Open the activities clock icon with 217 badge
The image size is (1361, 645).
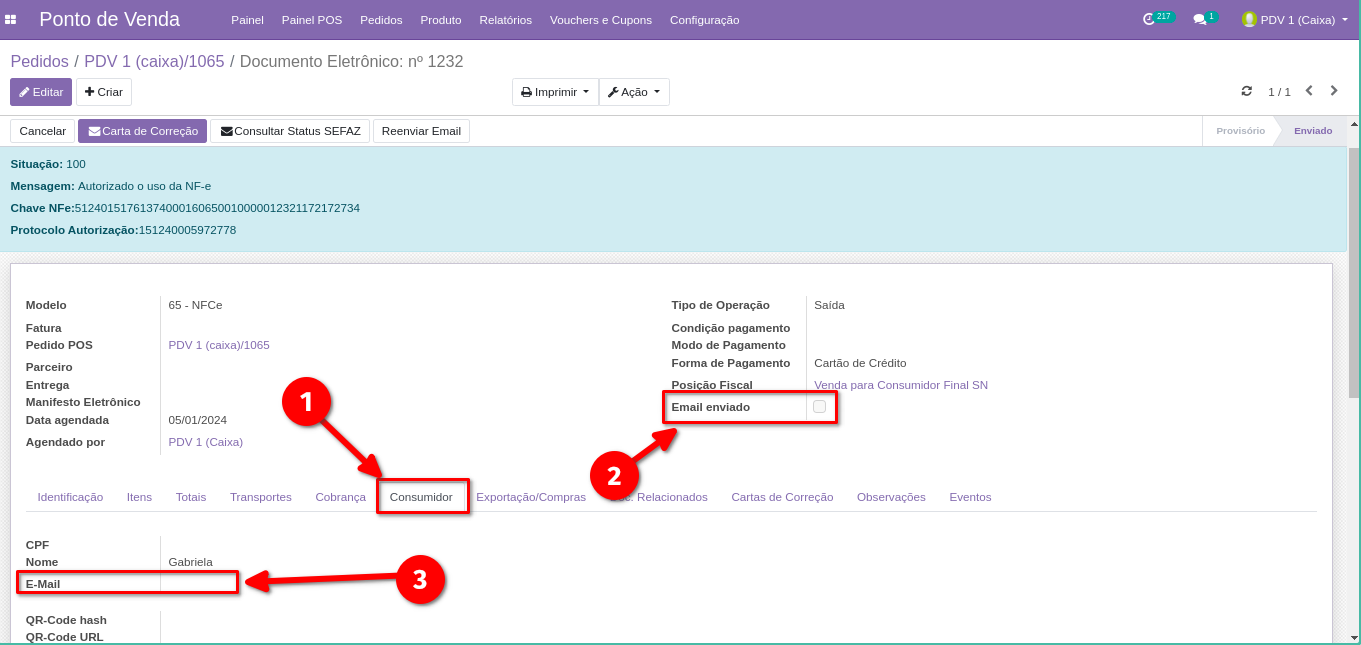click(x=1149, y=19)
